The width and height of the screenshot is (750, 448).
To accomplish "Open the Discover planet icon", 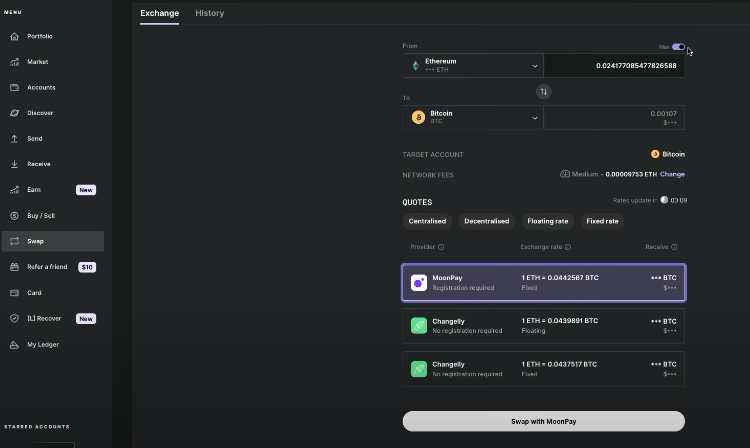I will 14,113.
